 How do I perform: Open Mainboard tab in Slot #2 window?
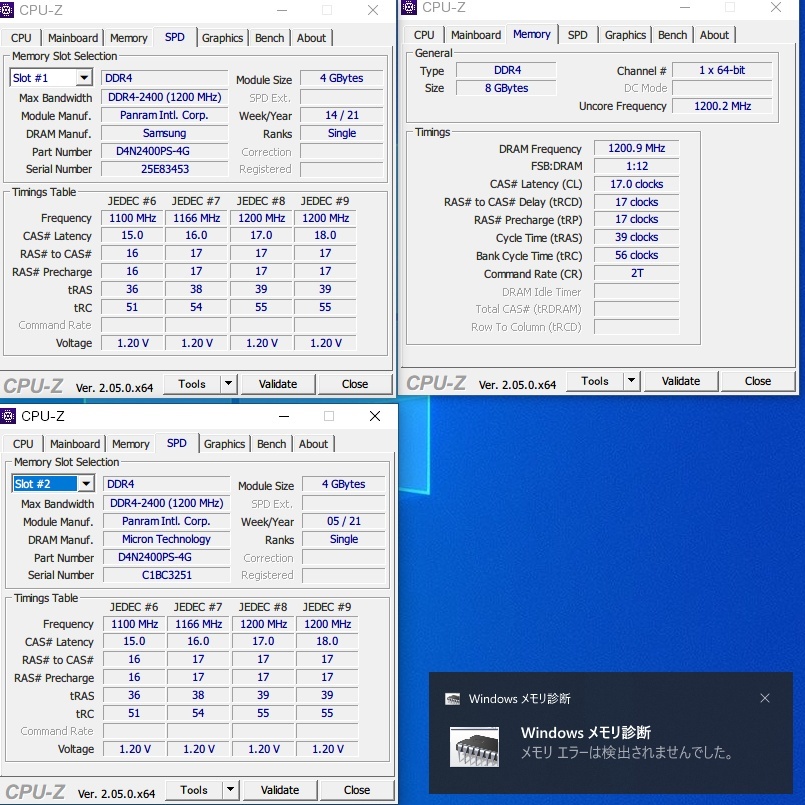coord(75,444)
